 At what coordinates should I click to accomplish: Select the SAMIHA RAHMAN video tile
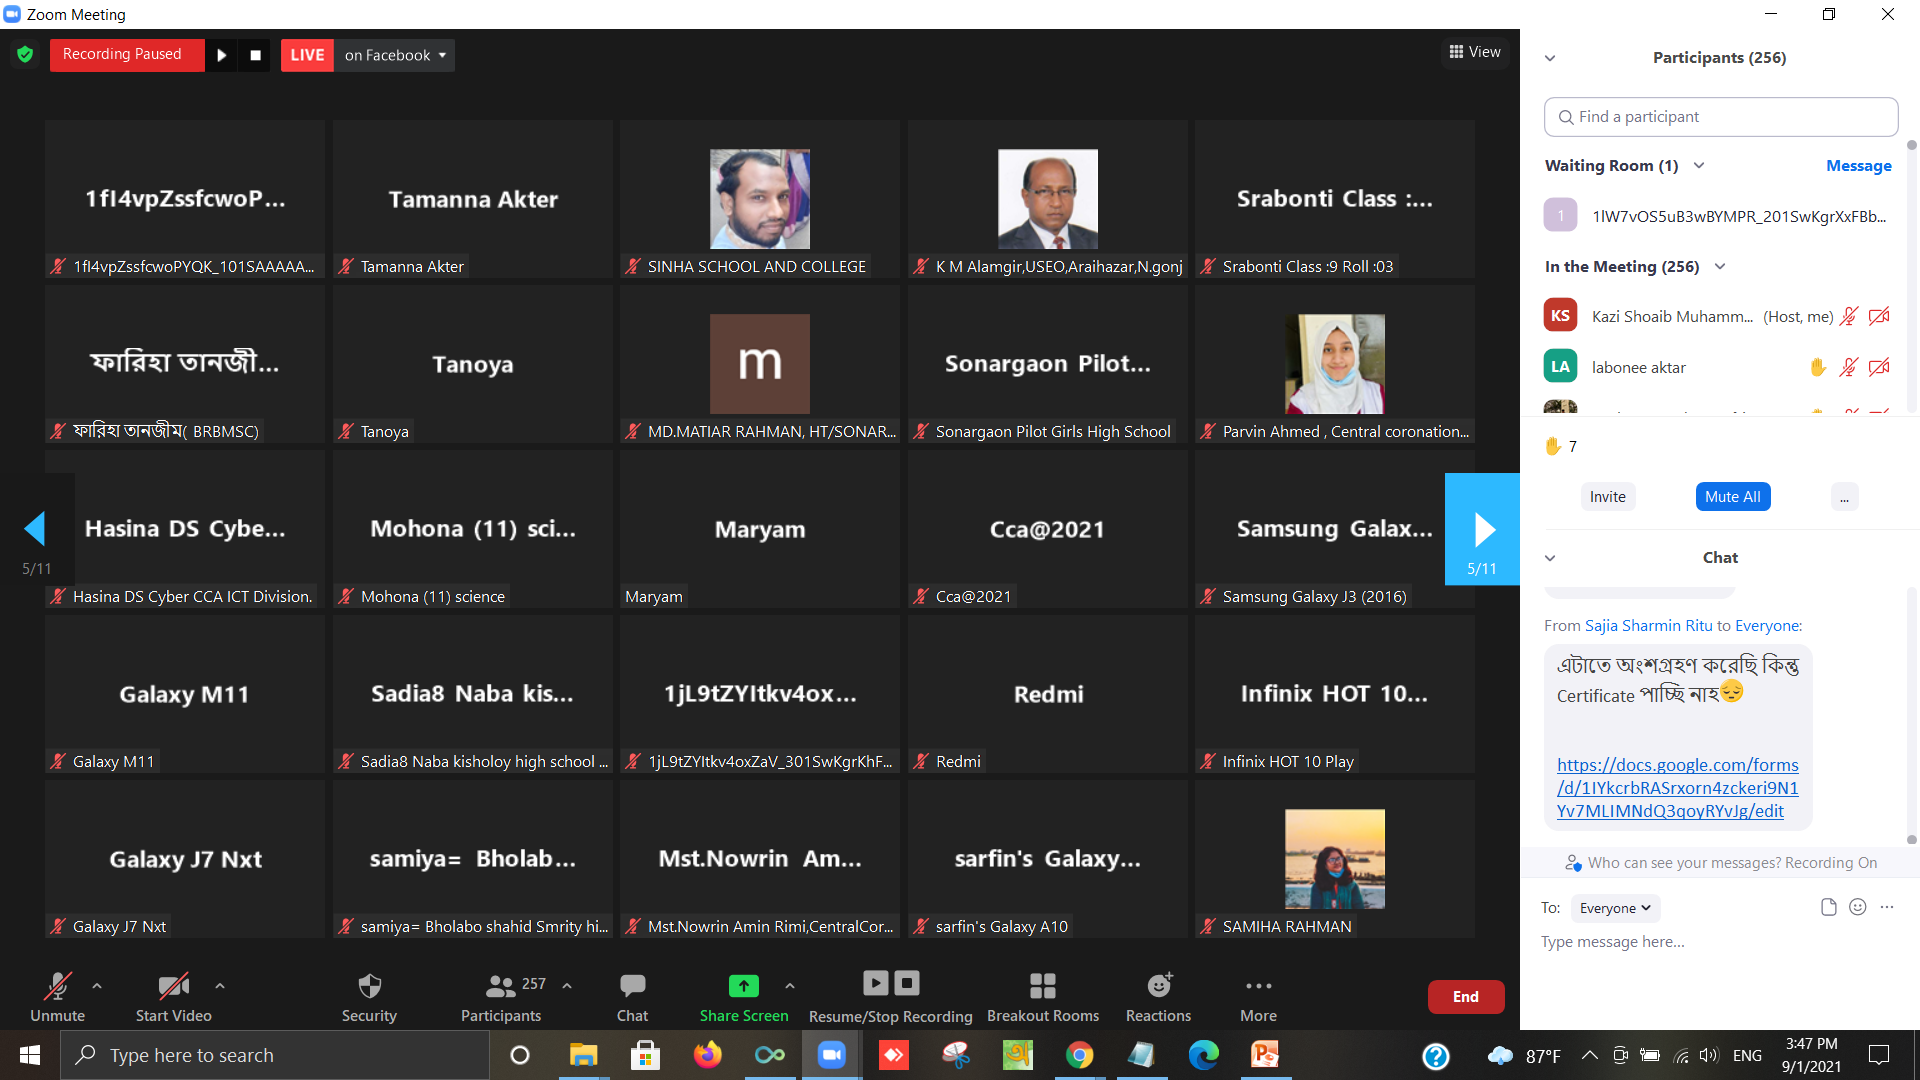point(1335,859)
